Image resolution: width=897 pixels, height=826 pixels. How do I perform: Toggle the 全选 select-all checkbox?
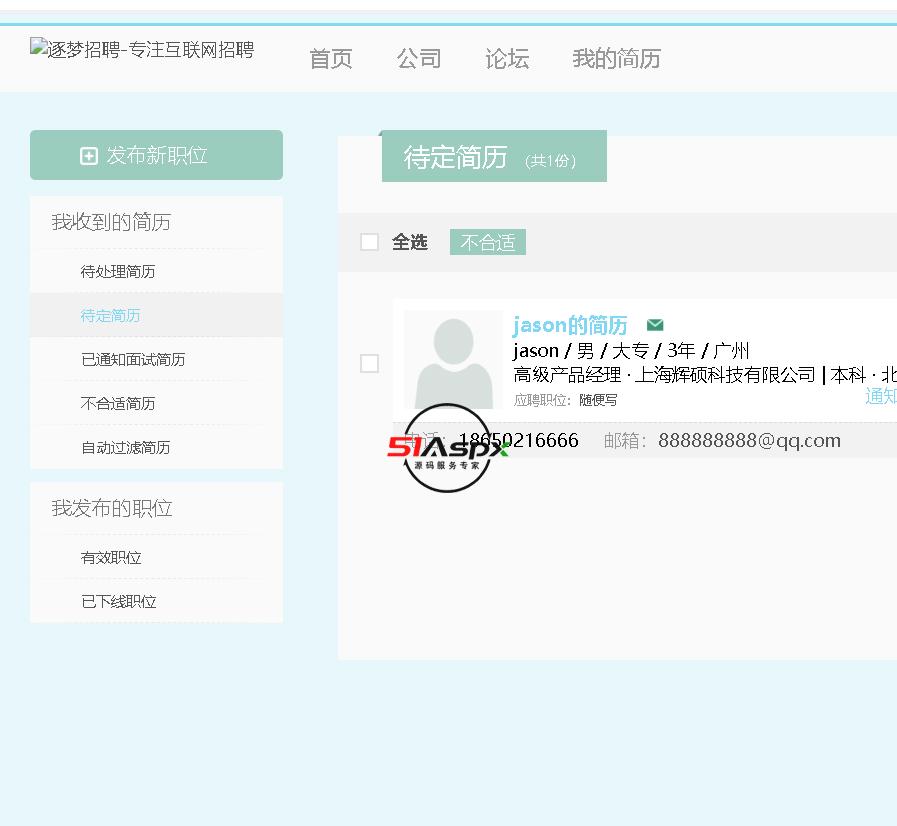pyautogui.click(x=369, y=242)
